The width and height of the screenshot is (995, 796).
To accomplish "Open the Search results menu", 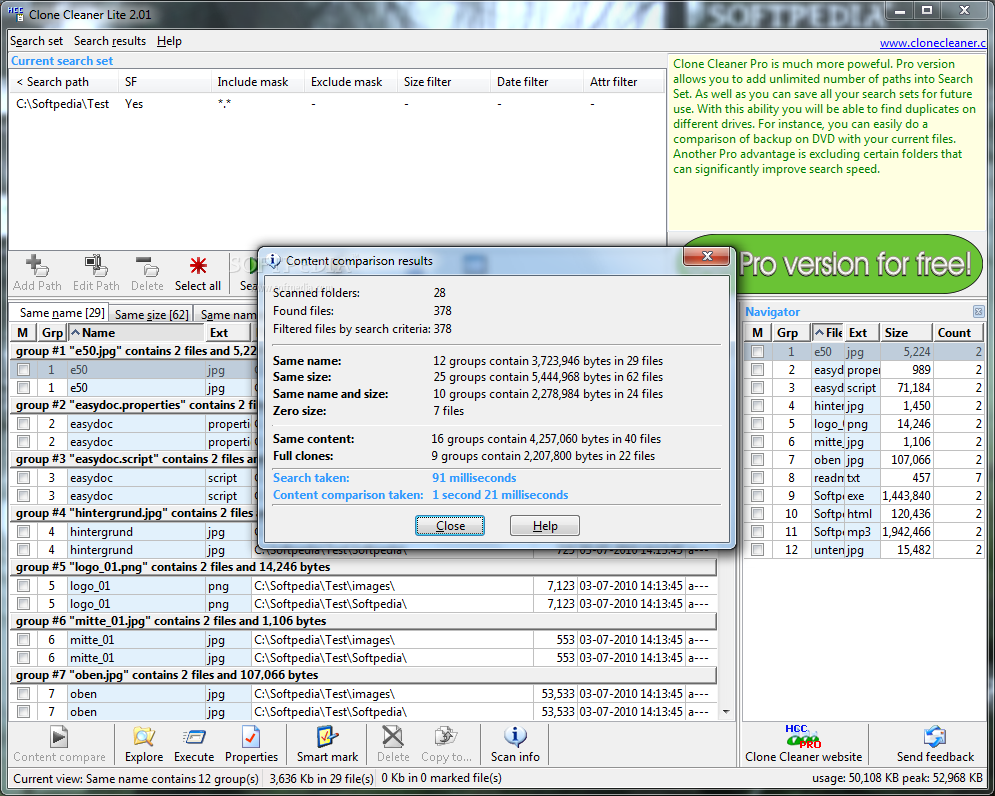I will coord(110,41).
